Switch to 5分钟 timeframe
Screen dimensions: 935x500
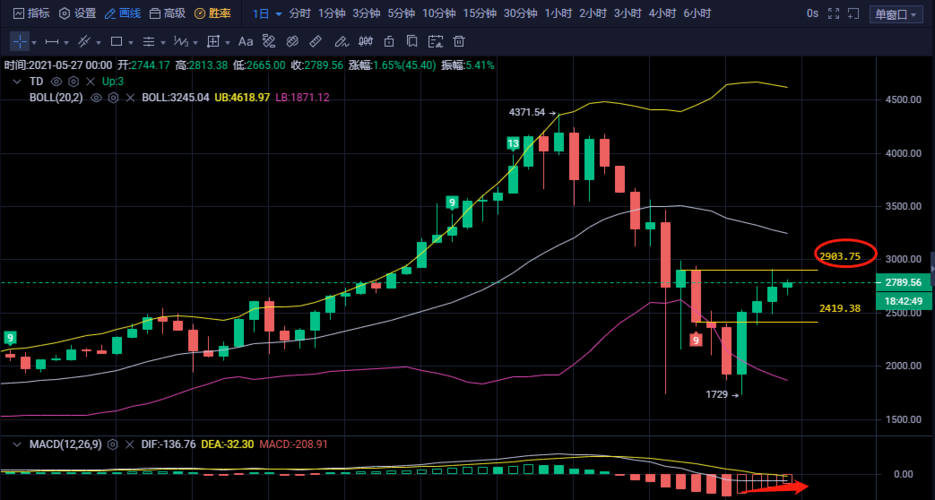coord(401,14)
